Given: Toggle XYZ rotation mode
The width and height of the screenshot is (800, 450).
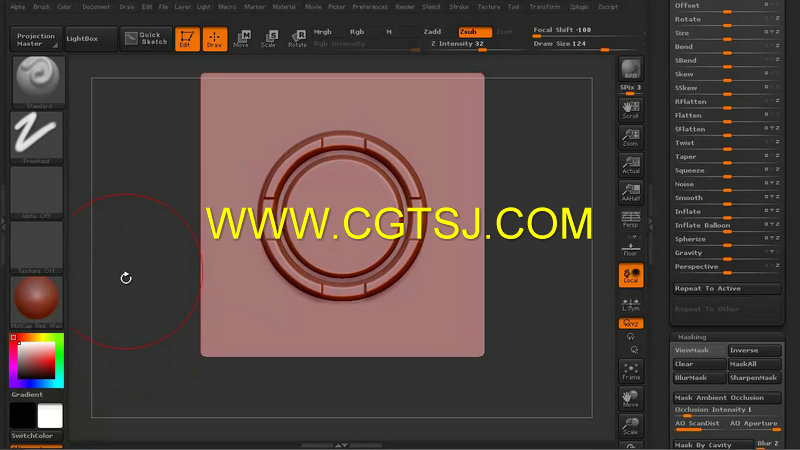Looking at the screenshot, I should click(x=631, y=323).
